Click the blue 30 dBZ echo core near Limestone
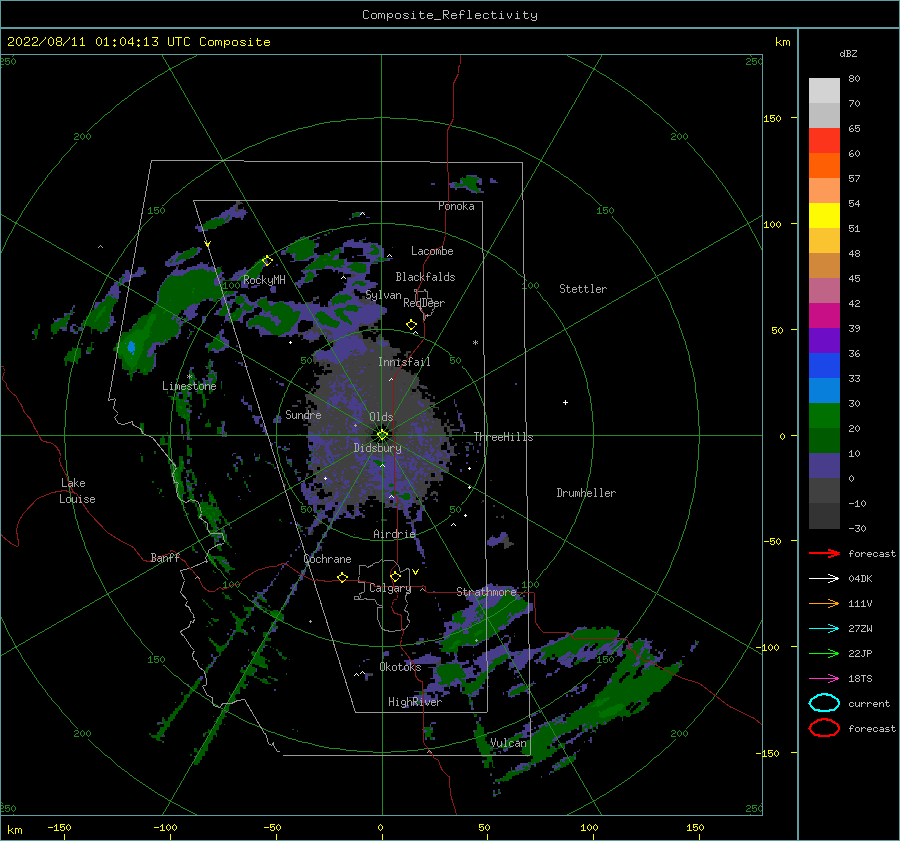 pos(131,347)
